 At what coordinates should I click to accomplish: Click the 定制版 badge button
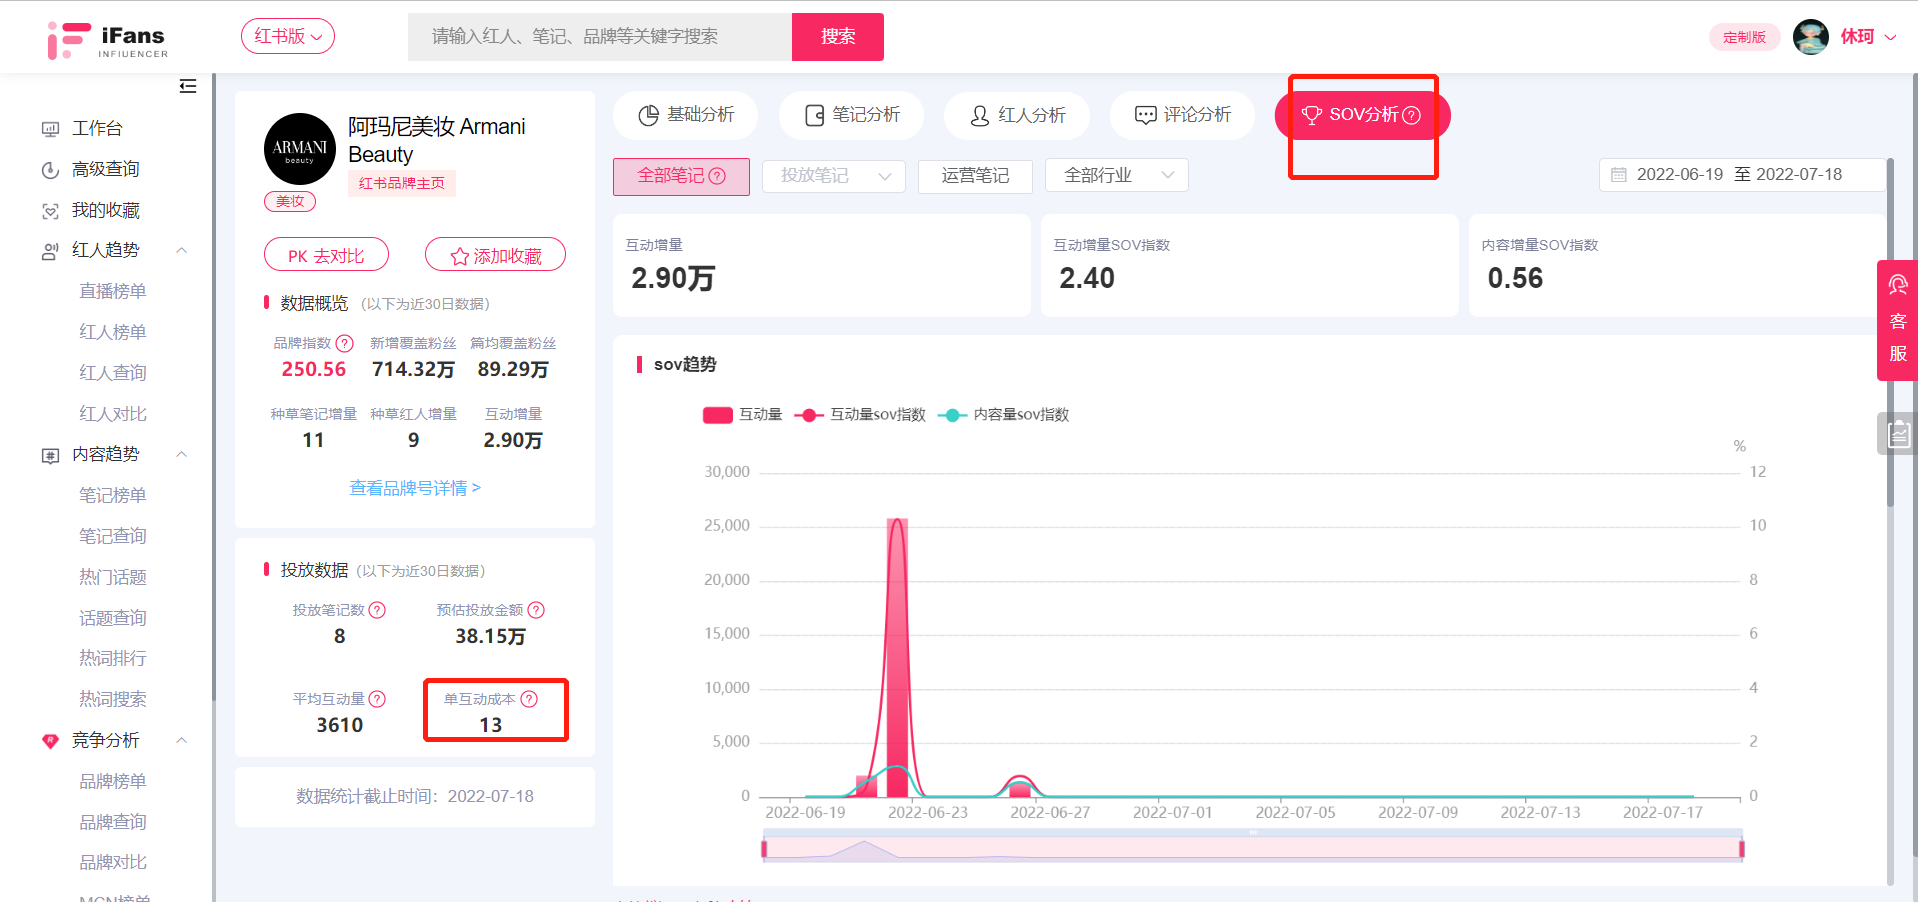[1745, 37]
